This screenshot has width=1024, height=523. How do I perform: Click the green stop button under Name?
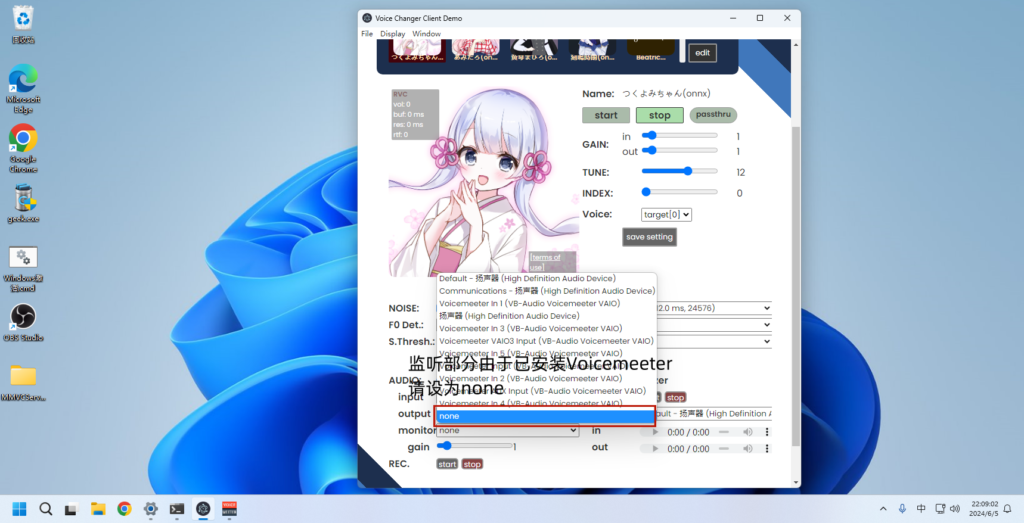[660, 116]
